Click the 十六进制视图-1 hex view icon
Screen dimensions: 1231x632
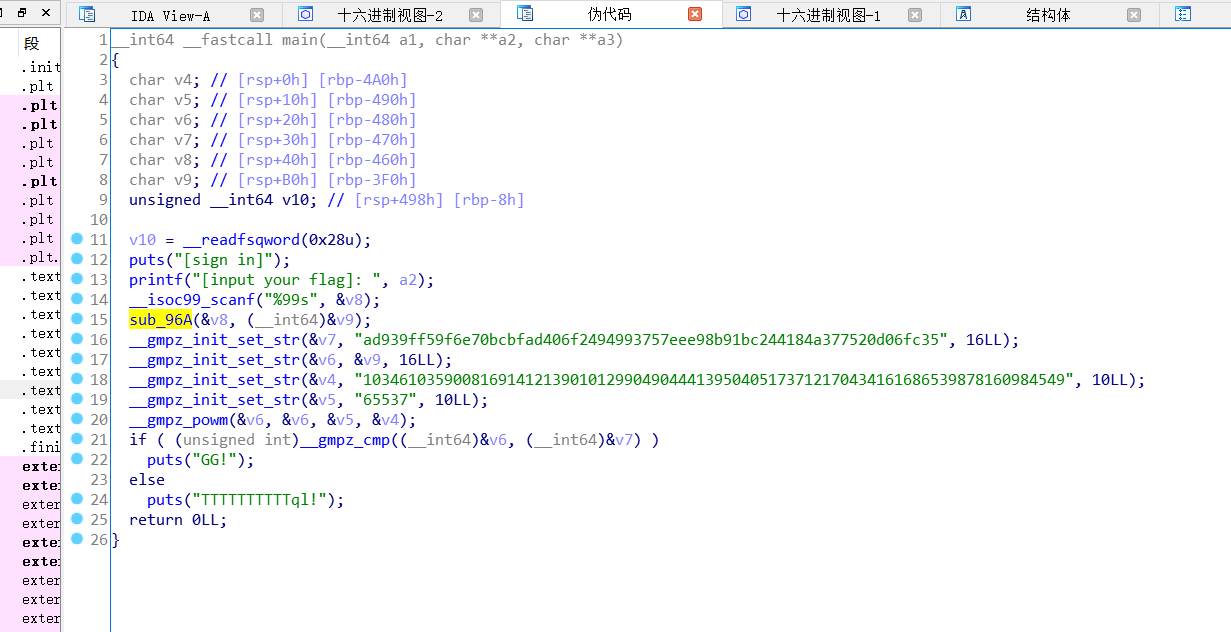tap(743, 15)
